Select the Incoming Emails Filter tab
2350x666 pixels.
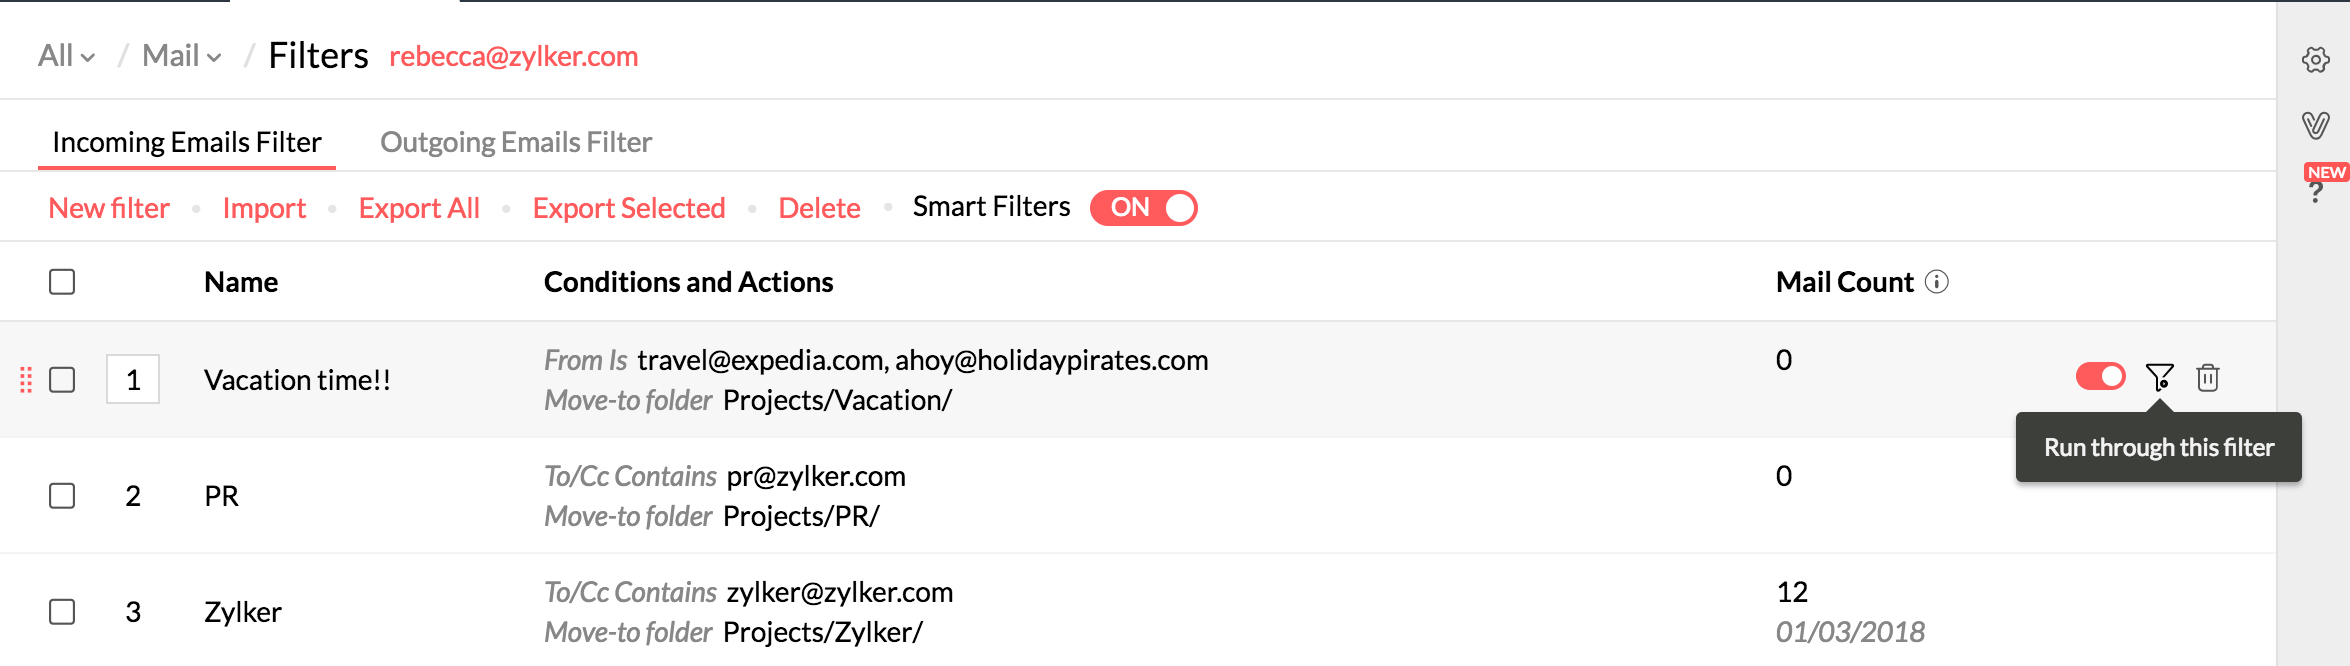click(x=187, y=142)
